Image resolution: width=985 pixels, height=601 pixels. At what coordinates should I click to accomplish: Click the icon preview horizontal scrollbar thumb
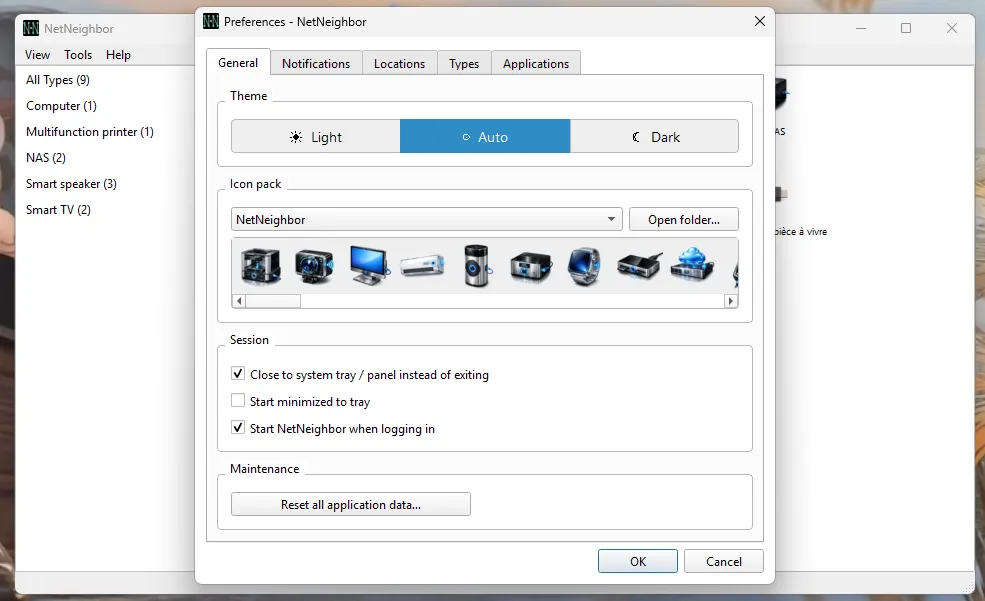pos(273,301)
